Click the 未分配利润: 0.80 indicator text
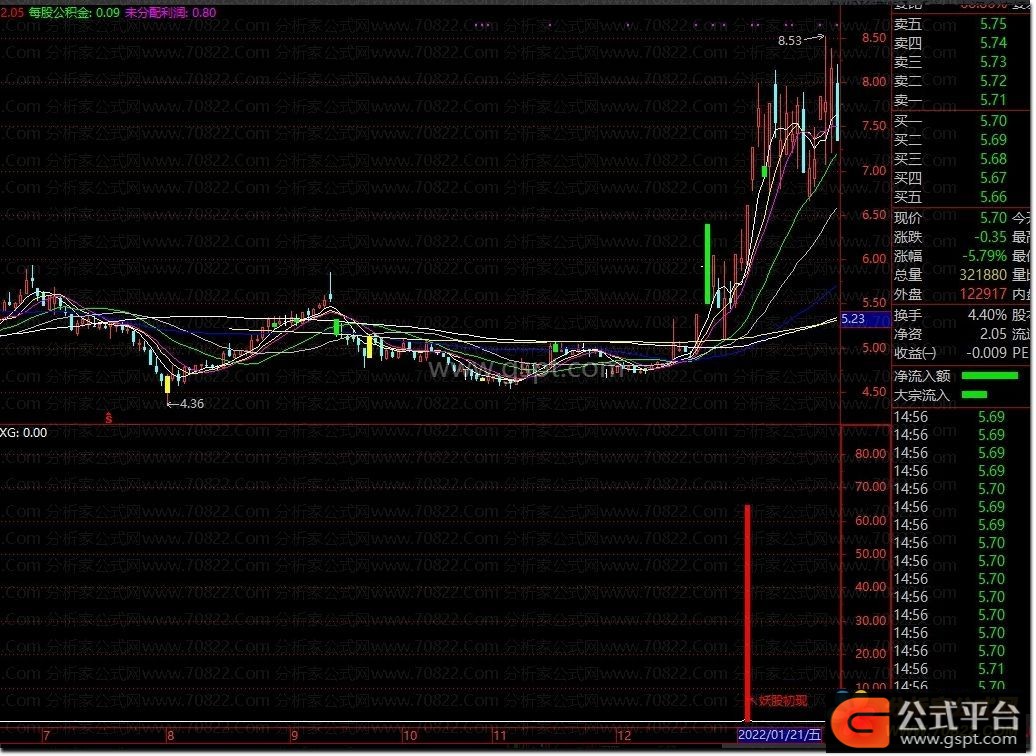Viewport: 1036px width, 756px height. point(170,13)
